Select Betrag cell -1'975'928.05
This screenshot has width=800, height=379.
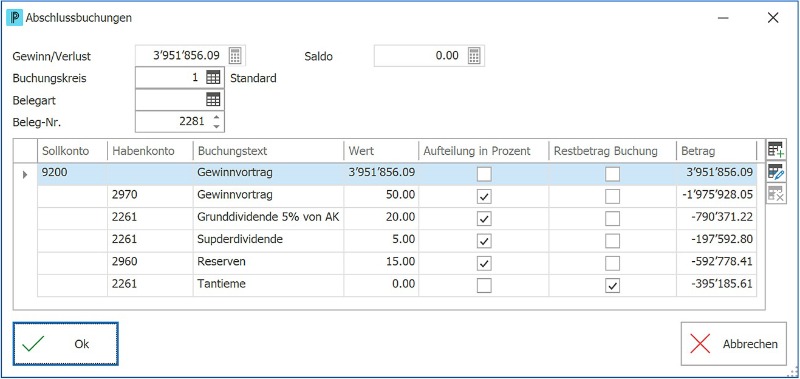click(x=716, y=196)
